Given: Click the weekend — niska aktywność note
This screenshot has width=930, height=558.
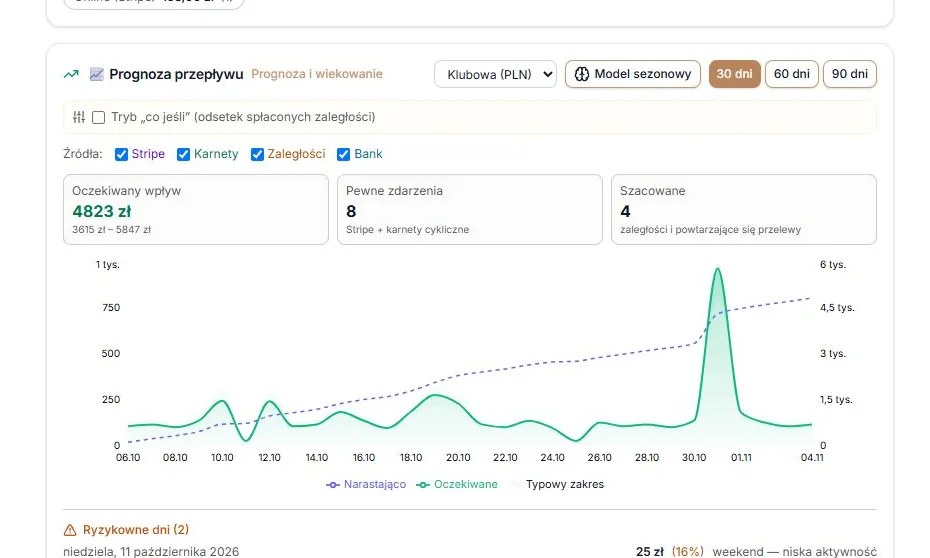Looking at the screenshot, I should (x=794, y=551).
